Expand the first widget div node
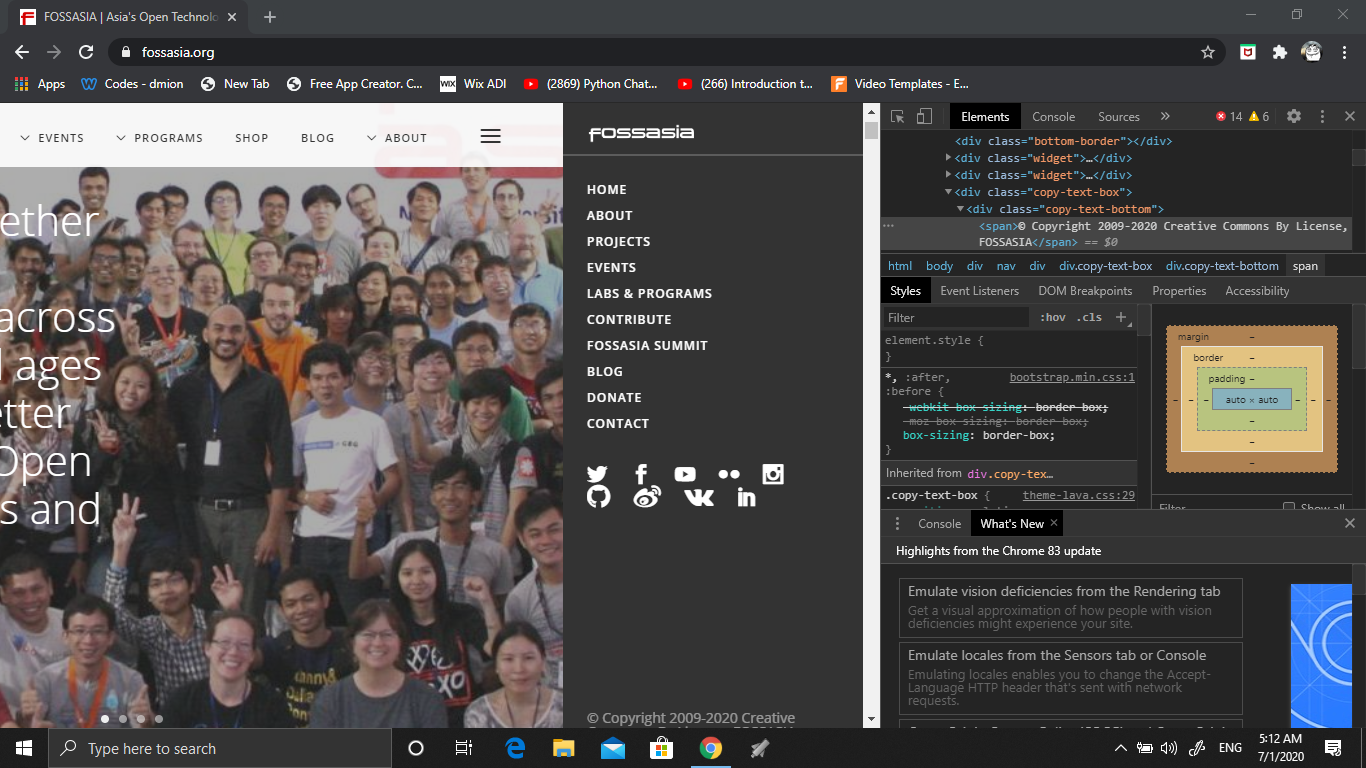The width and height of the screenshot is (1366, 768). click(948, 158)
